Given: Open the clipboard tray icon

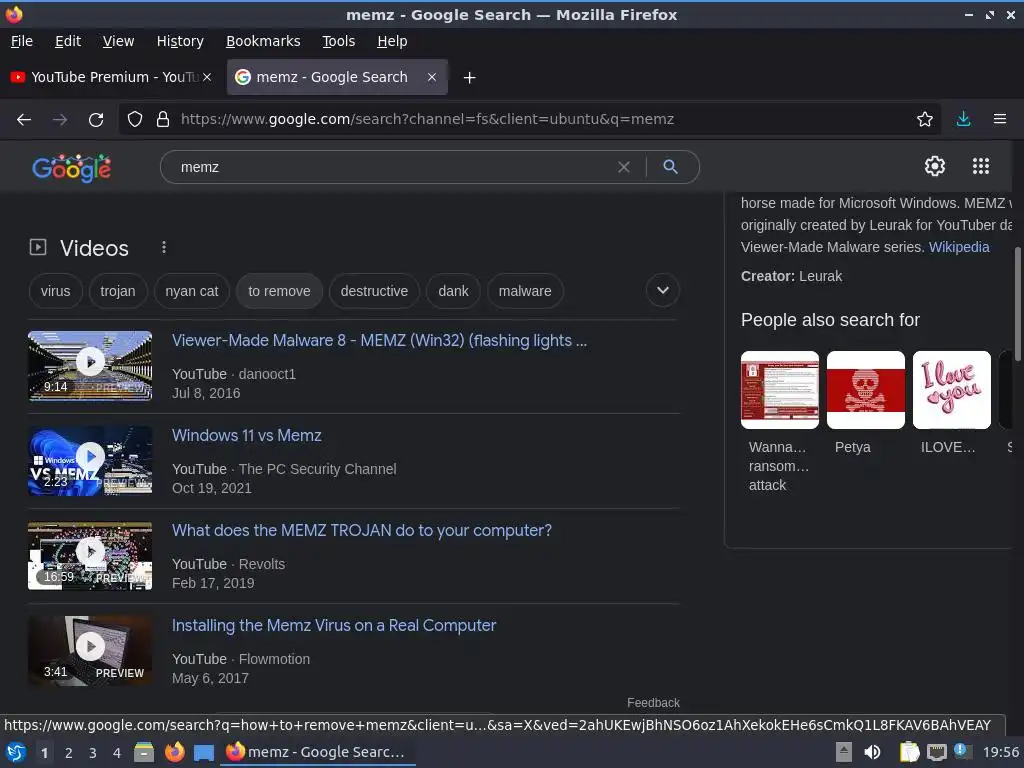Looking at the screenshot, I should pos(909,752).
